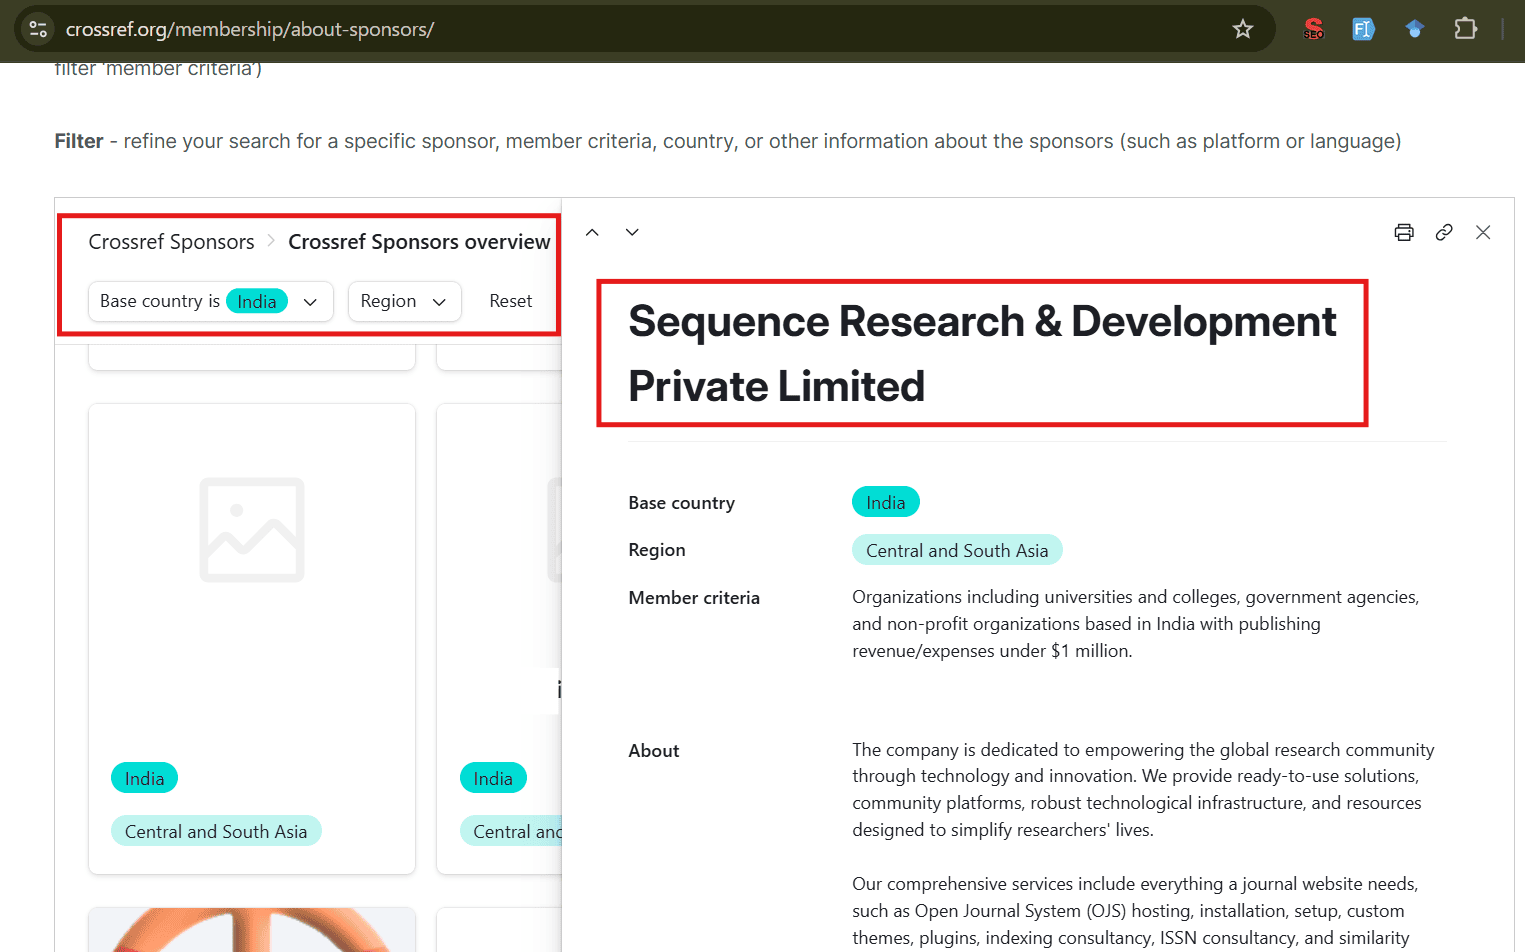Reset the sponsor filters

click(510, 301)
